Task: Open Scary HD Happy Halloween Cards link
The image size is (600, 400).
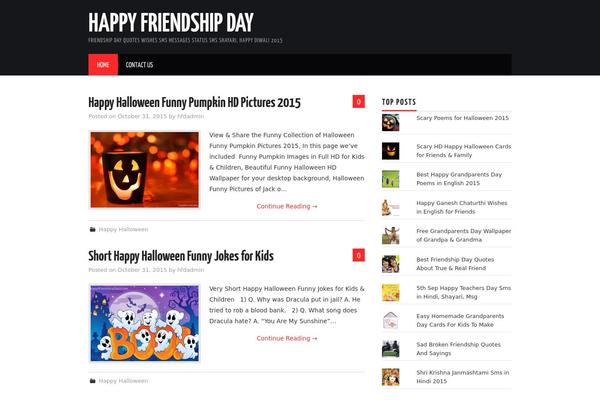Action: (x=464, y=151)
